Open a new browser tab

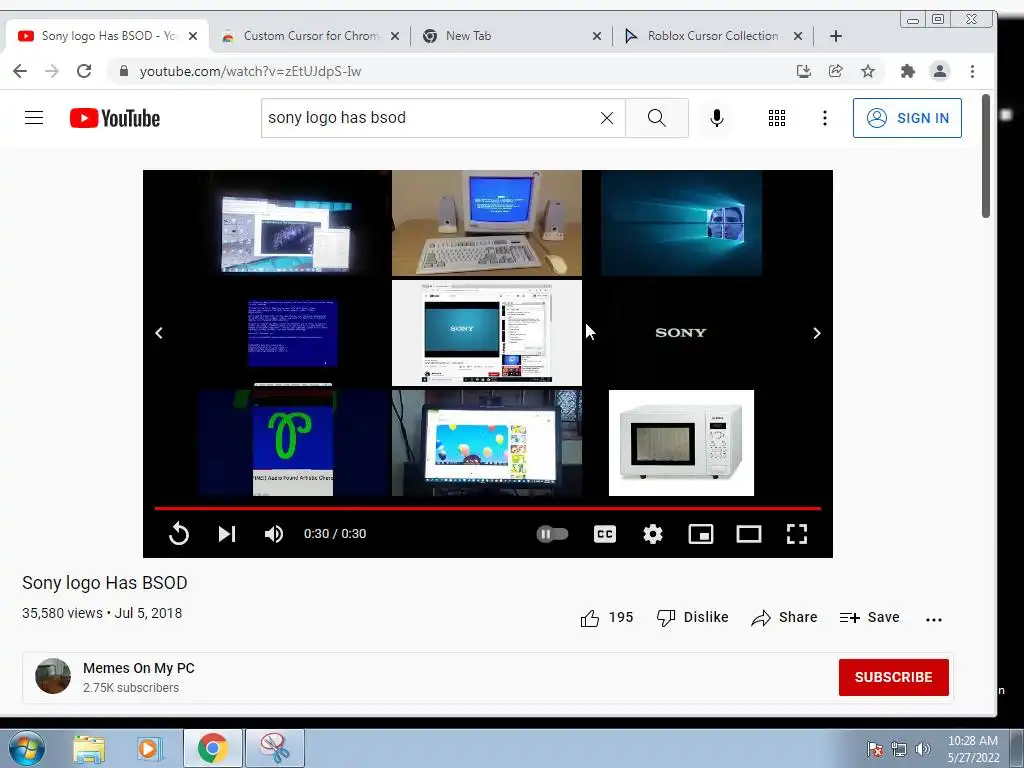(x=836, y=36)
